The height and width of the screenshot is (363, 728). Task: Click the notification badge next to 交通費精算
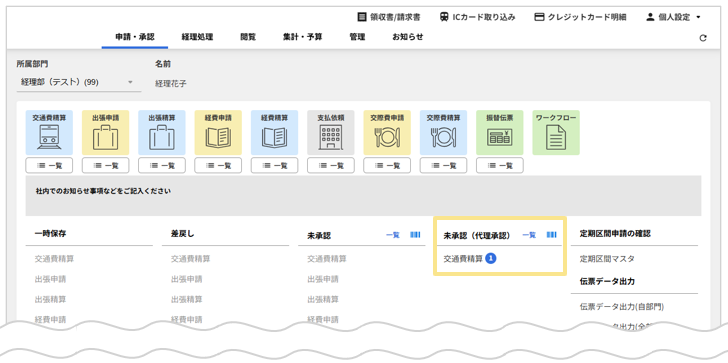[x=491, y=259]
